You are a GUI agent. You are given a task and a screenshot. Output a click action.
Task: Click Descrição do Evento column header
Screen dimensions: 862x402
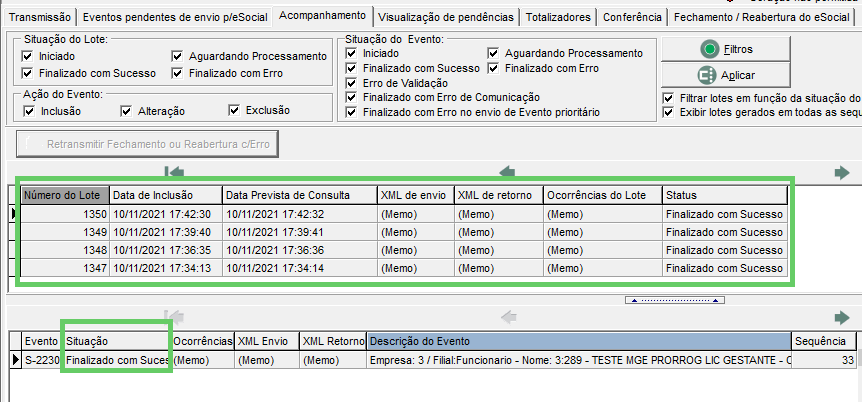579,342
